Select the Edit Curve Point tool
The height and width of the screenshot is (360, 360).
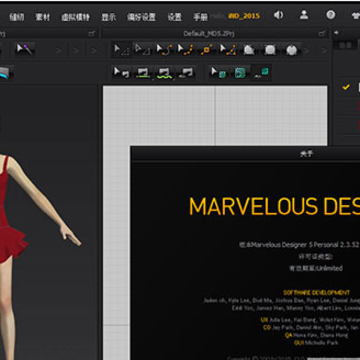[x=185, y=50]
